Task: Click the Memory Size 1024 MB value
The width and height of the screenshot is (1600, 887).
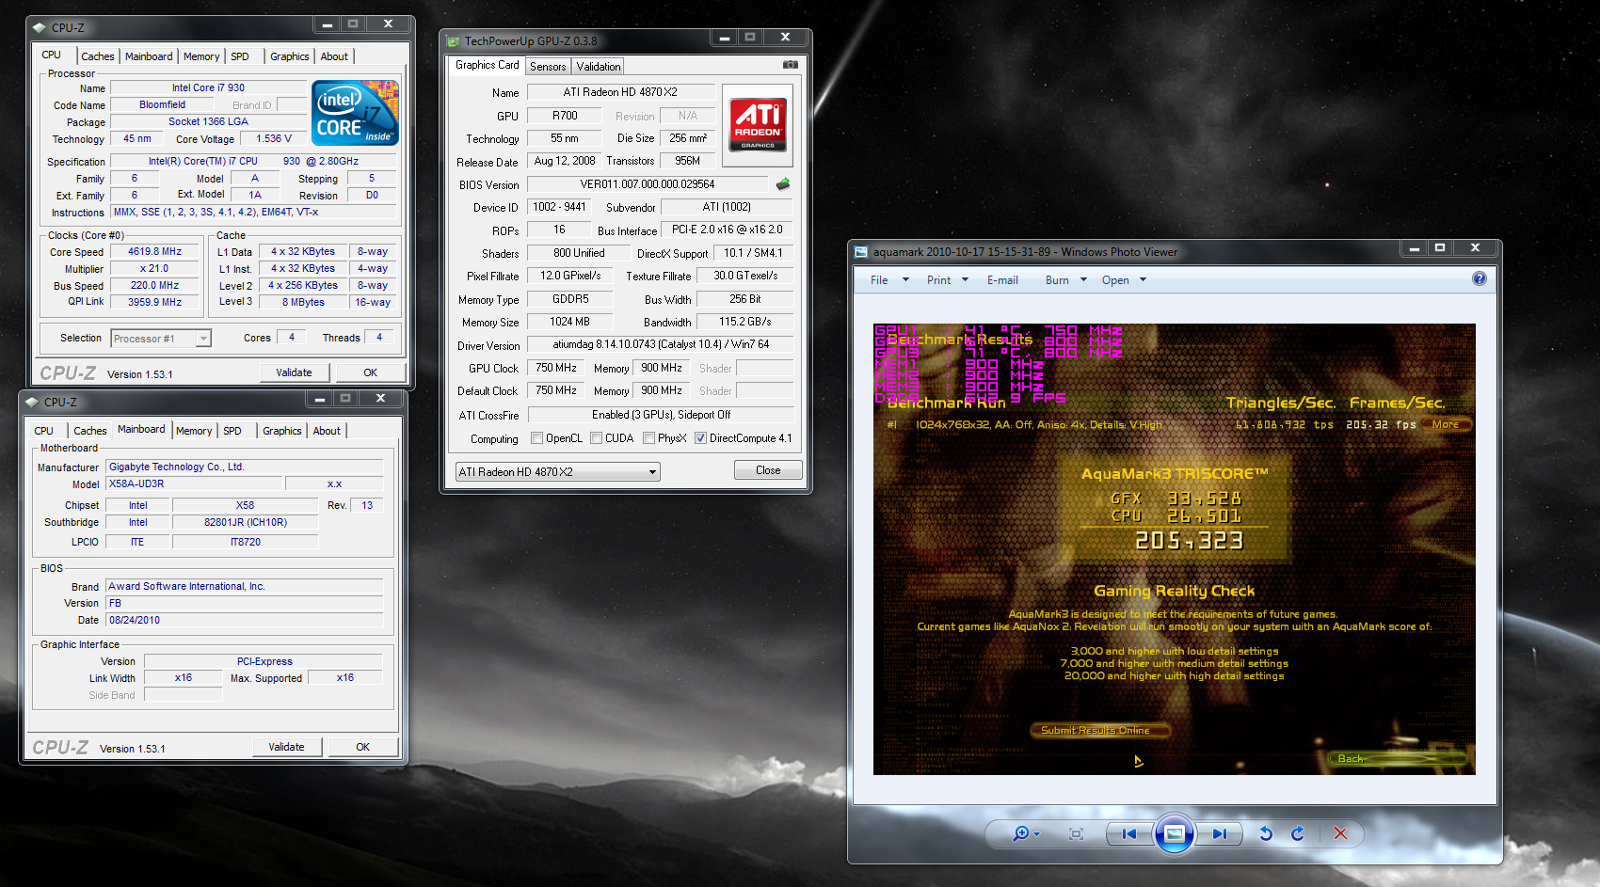Action: click(570, 322)
